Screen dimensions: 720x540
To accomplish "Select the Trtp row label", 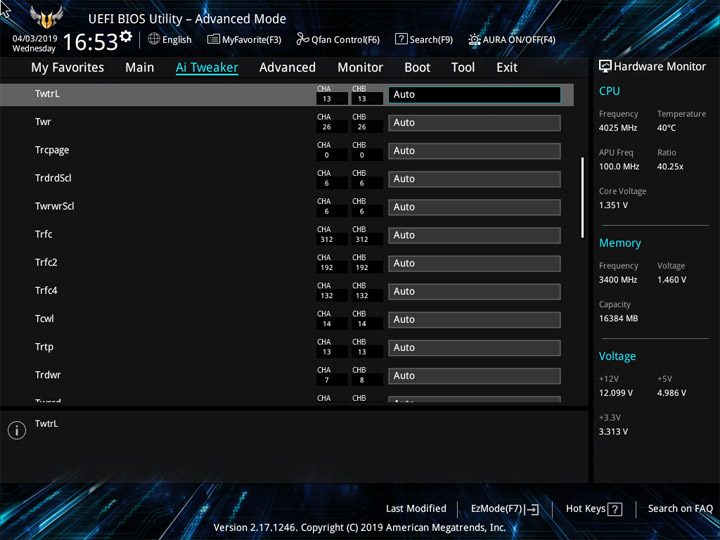I will click(44, 347).
